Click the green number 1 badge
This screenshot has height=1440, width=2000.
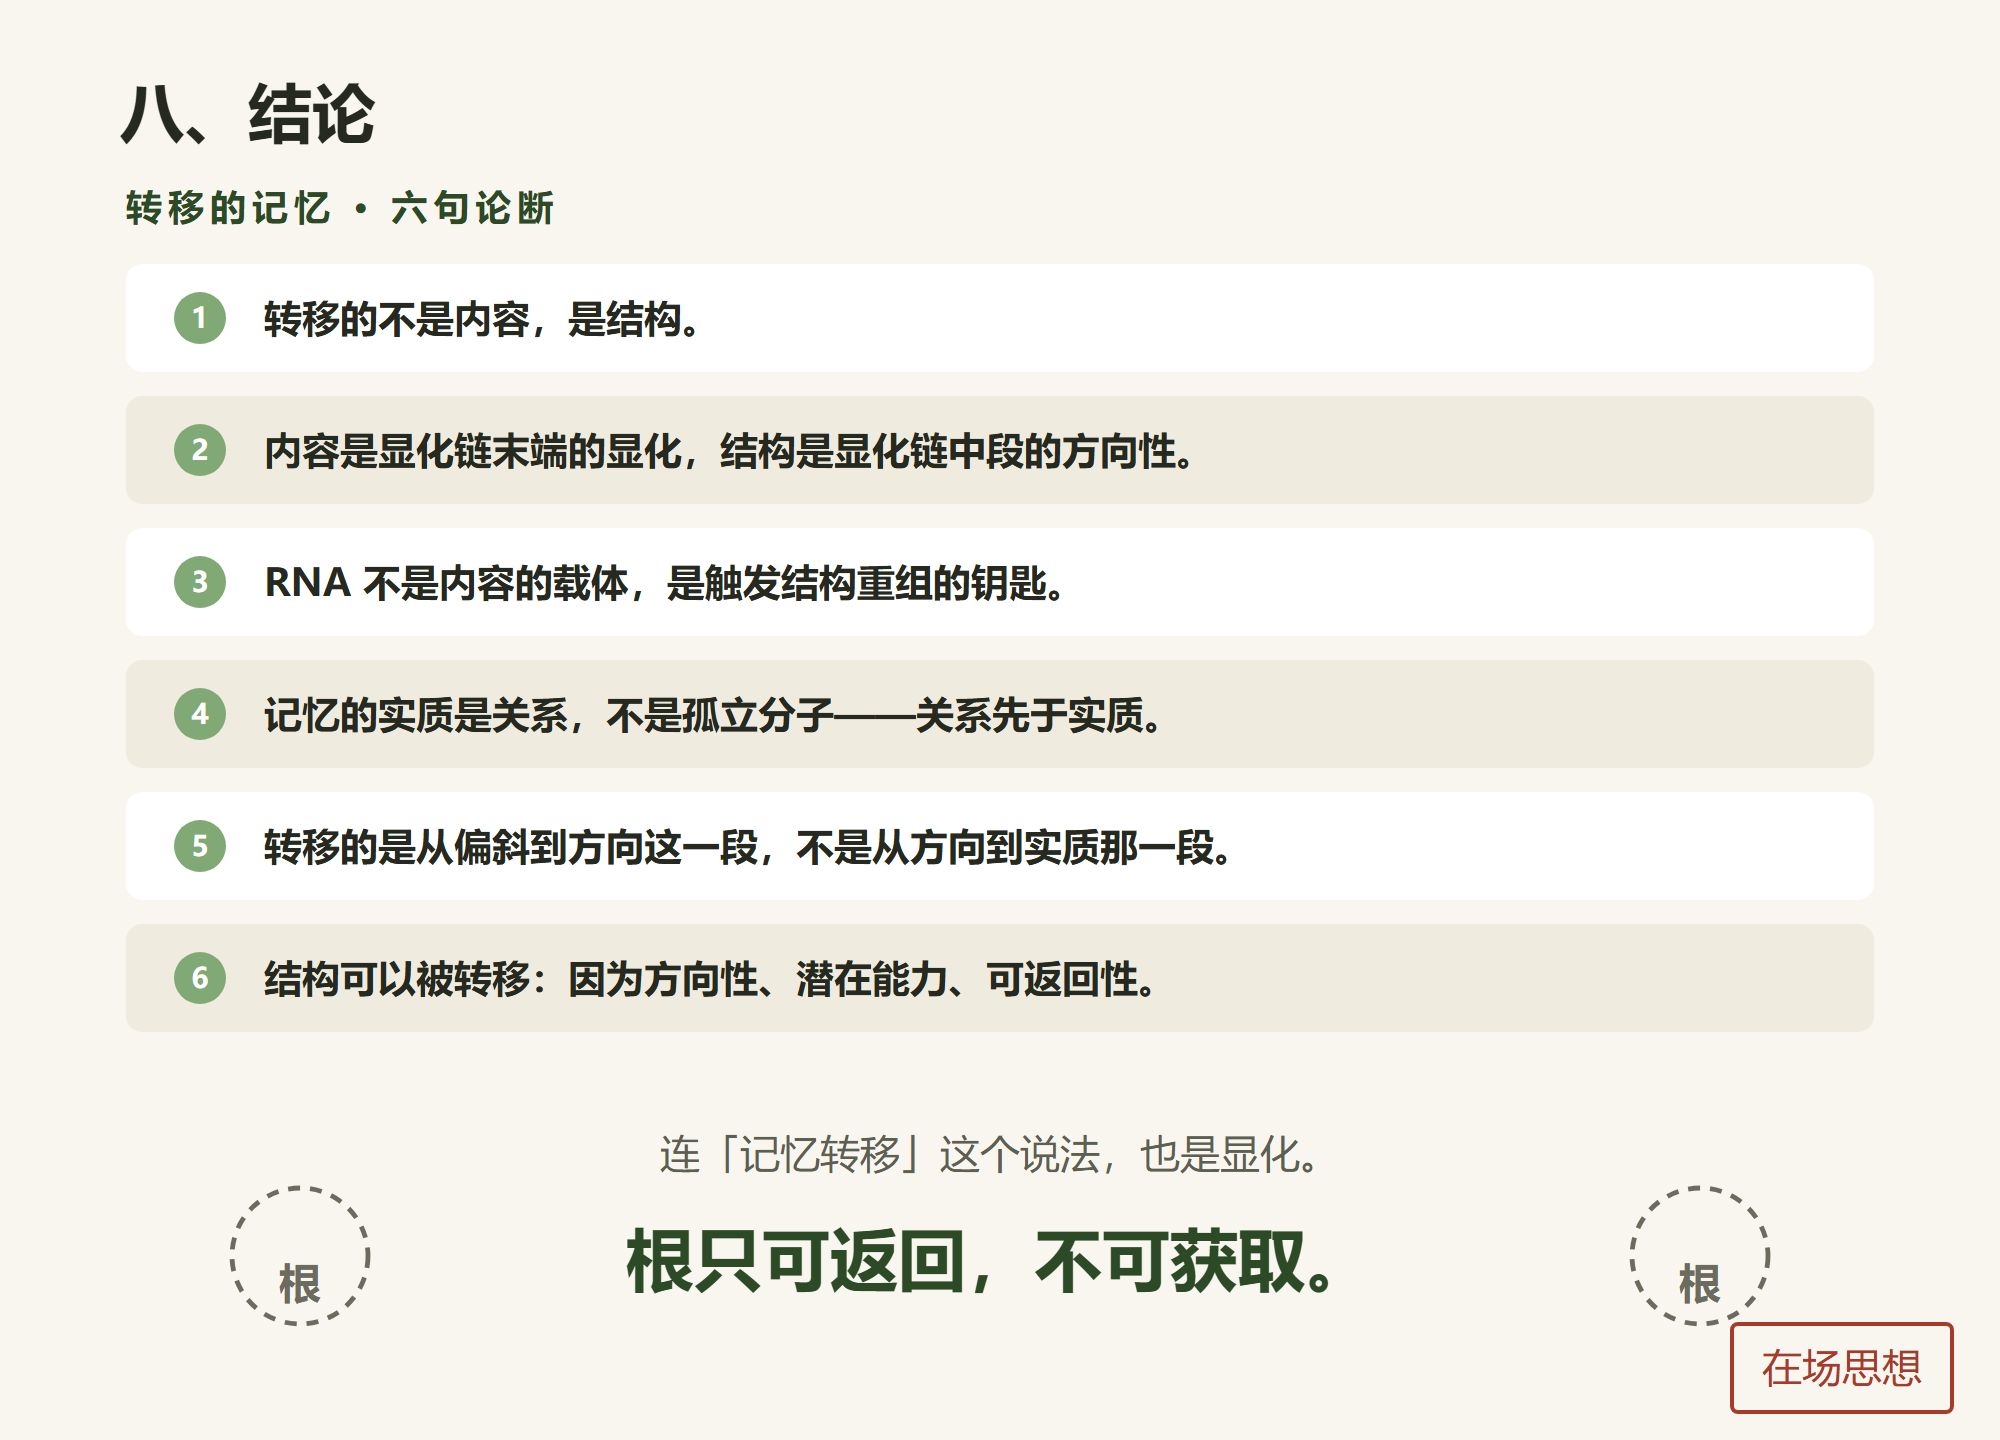200,318
